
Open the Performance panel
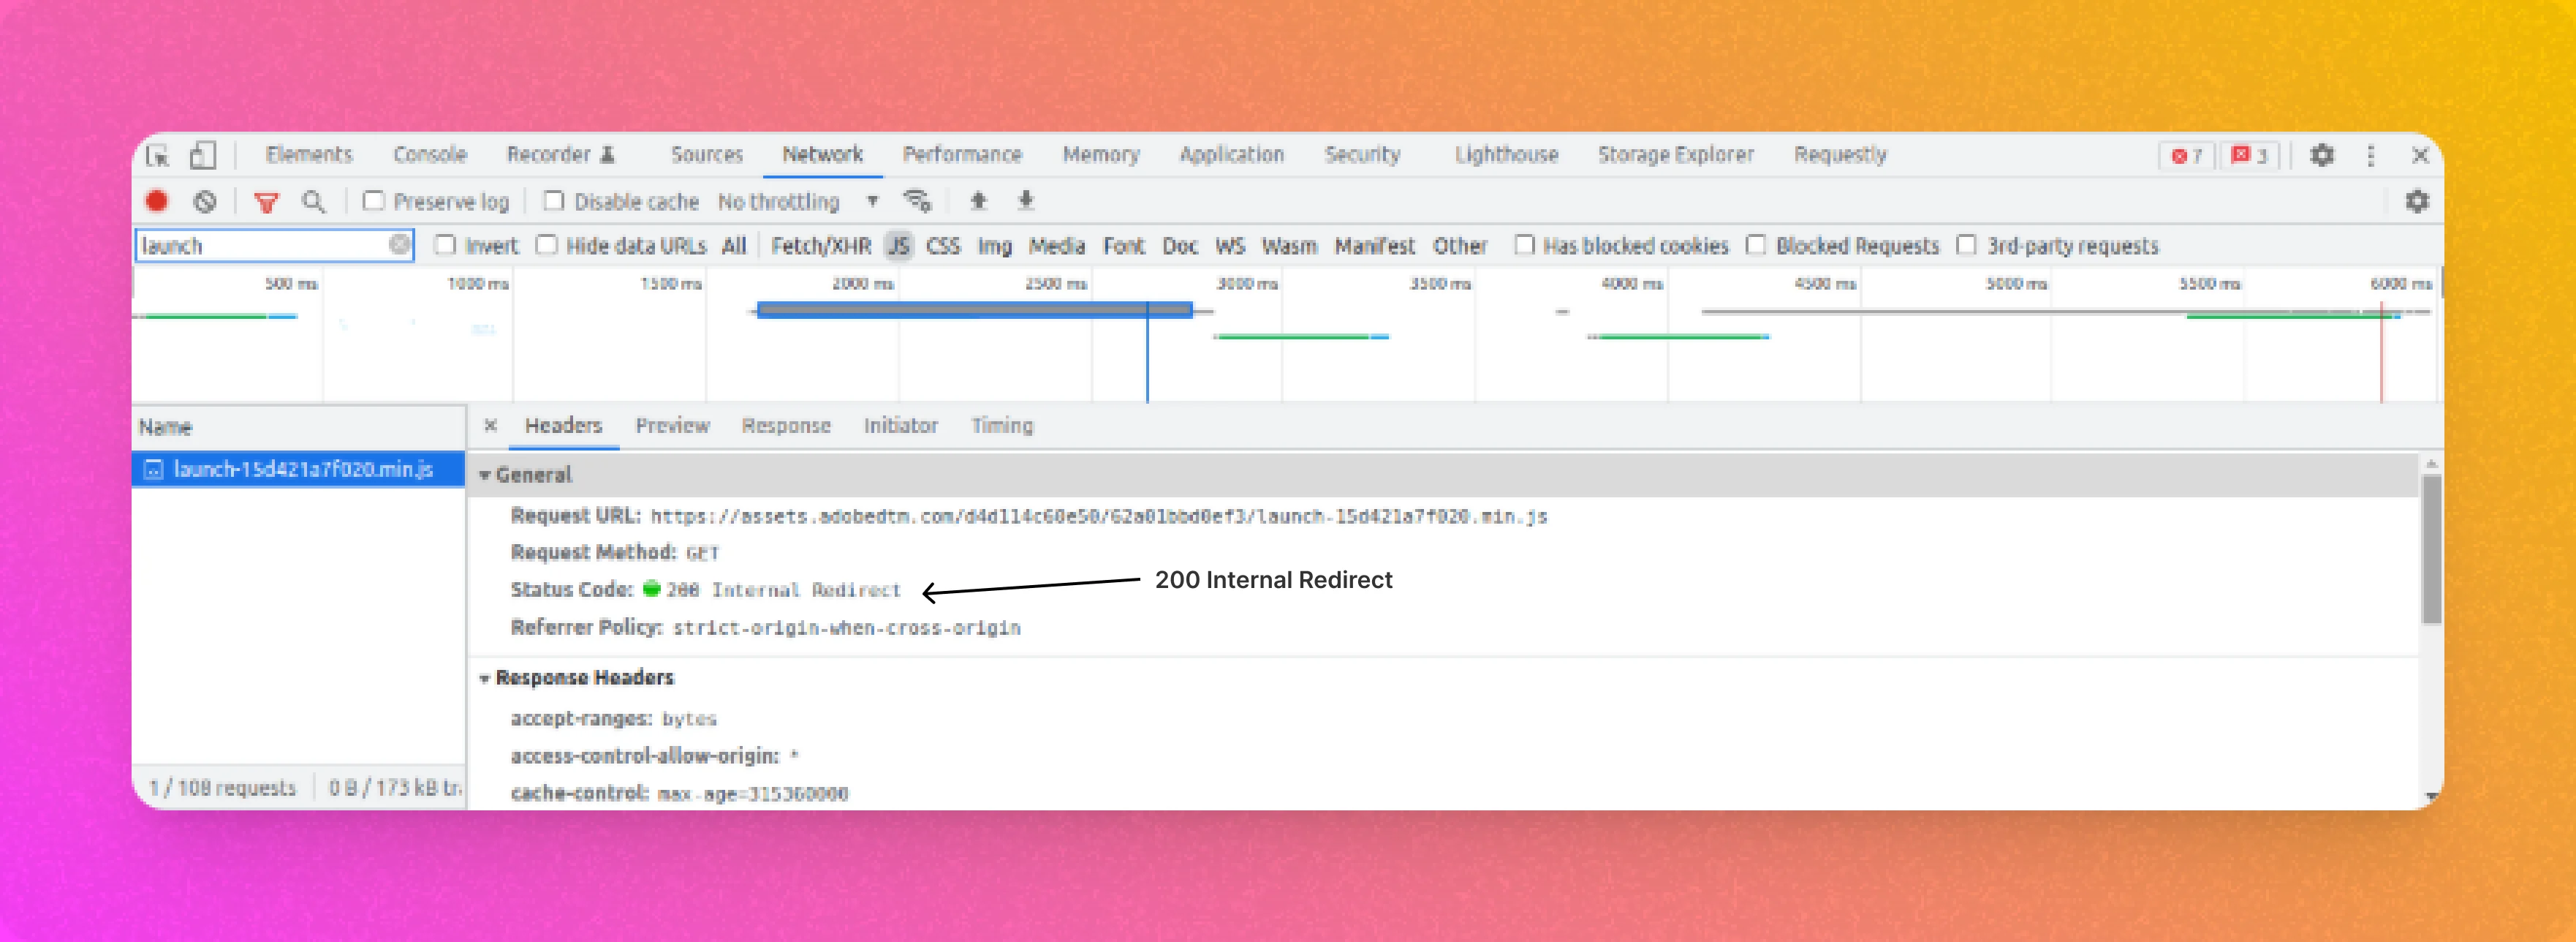tap(962, 155)
